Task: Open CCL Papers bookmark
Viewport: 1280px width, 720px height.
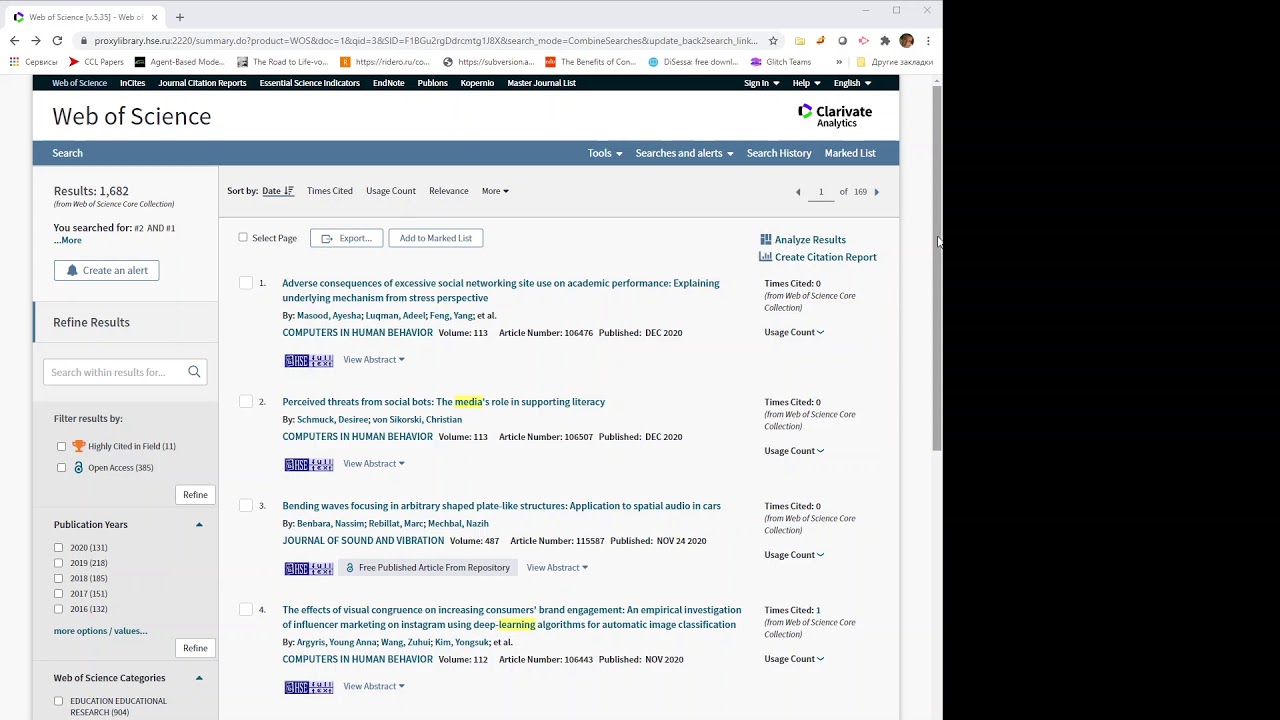Action: coord(96,62)
